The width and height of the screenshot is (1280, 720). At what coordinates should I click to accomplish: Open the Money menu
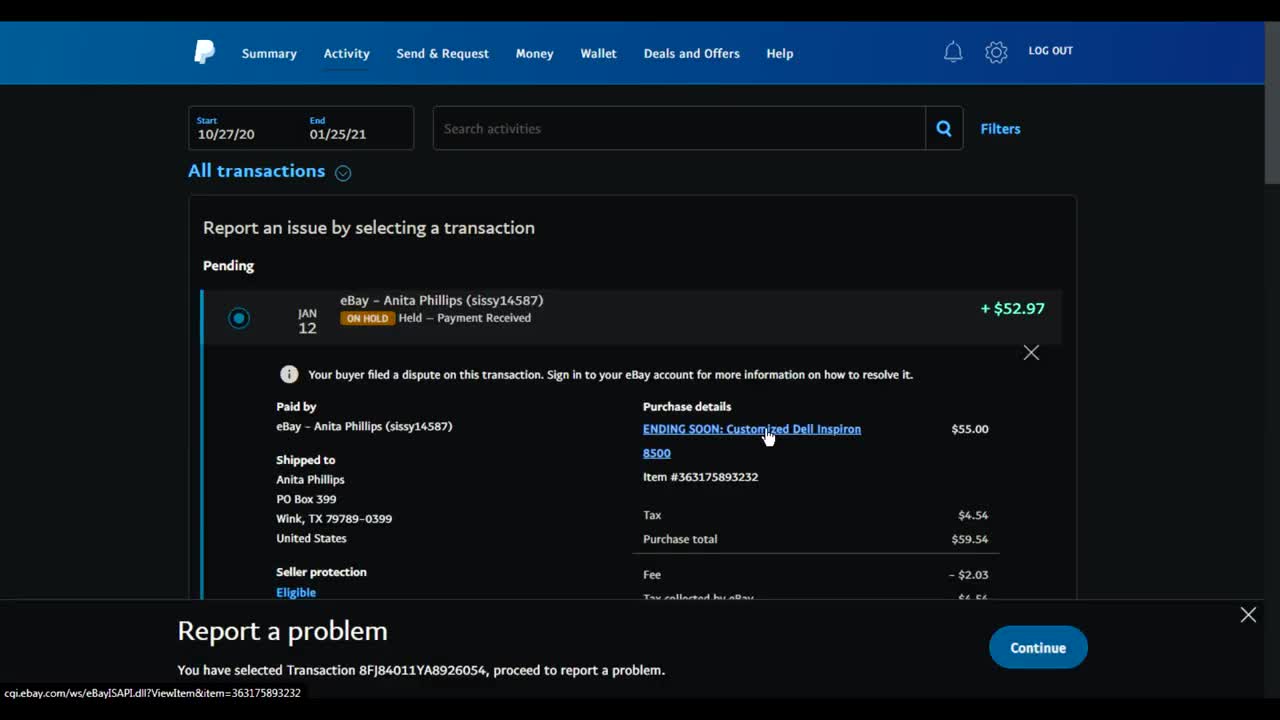pos(534,53)
